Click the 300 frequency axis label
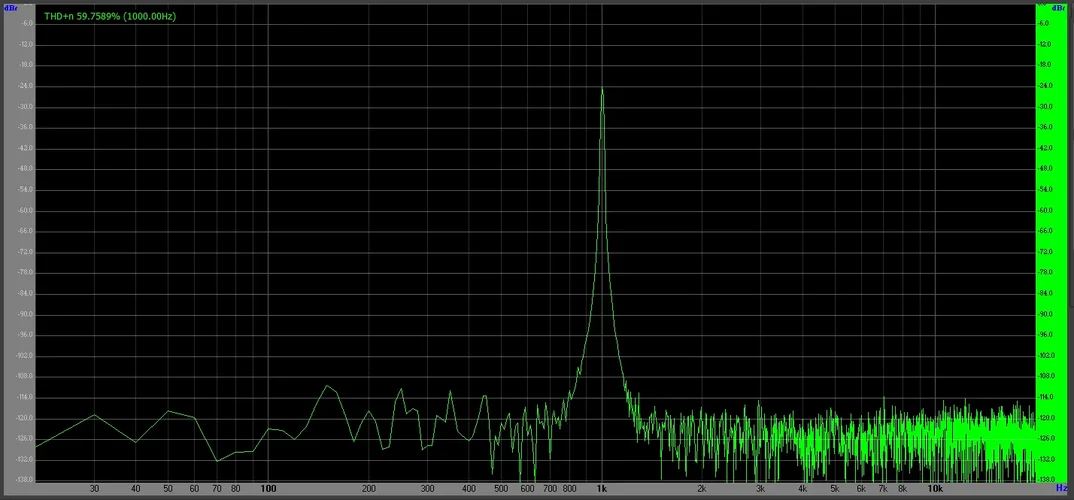This screenshot has width=1074, height=500. tap(427, 489)
